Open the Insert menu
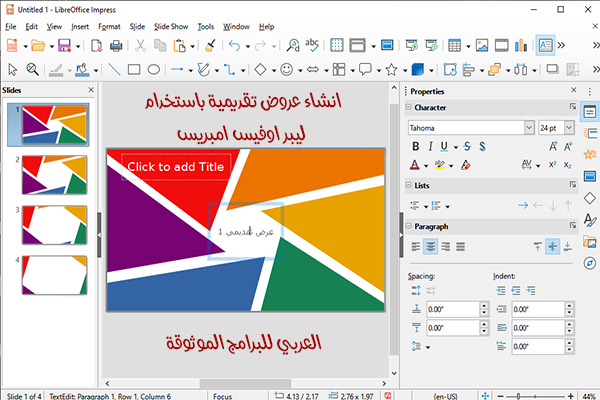 click(x=80, y=26)
